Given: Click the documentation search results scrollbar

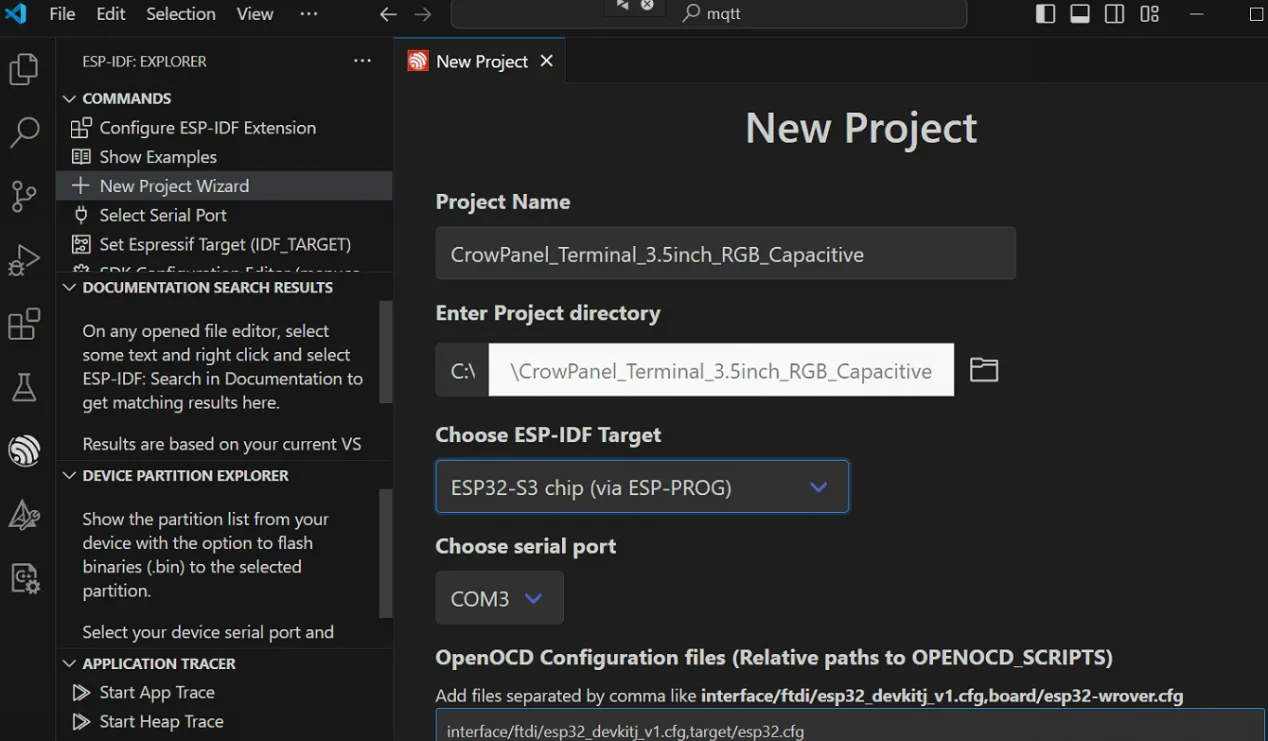Looking at the screenshot, I should [x=386, y=352].
